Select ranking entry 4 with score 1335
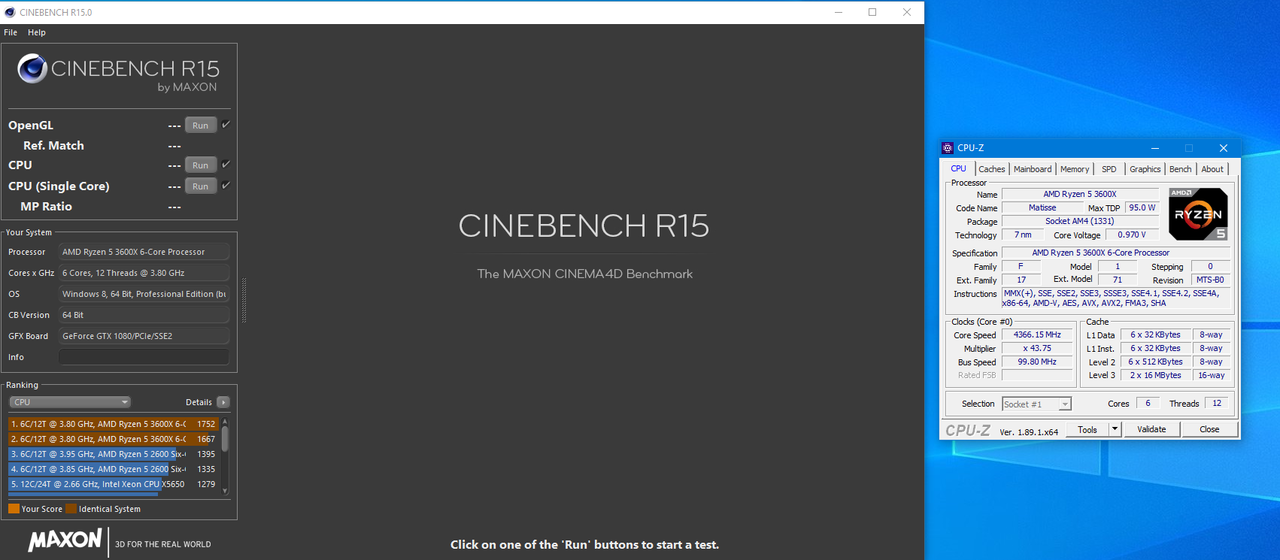The image size is (1280, 560). point(113,469)
